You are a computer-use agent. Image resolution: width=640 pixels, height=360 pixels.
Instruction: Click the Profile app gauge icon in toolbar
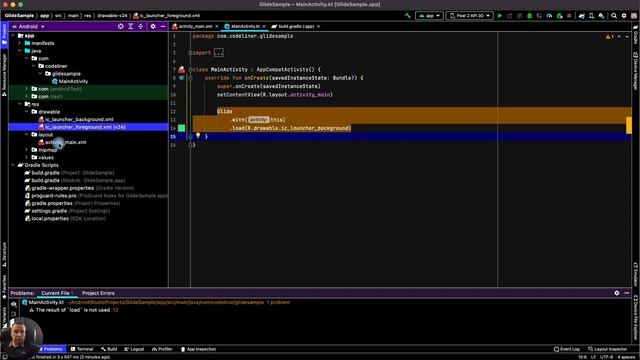[x=549, y=16]
